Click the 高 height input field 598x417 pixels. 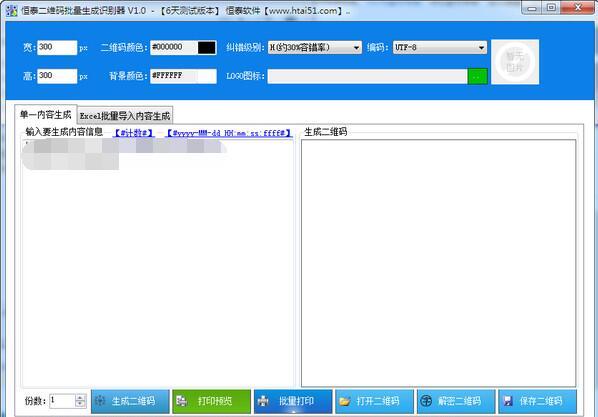(57, 76)
